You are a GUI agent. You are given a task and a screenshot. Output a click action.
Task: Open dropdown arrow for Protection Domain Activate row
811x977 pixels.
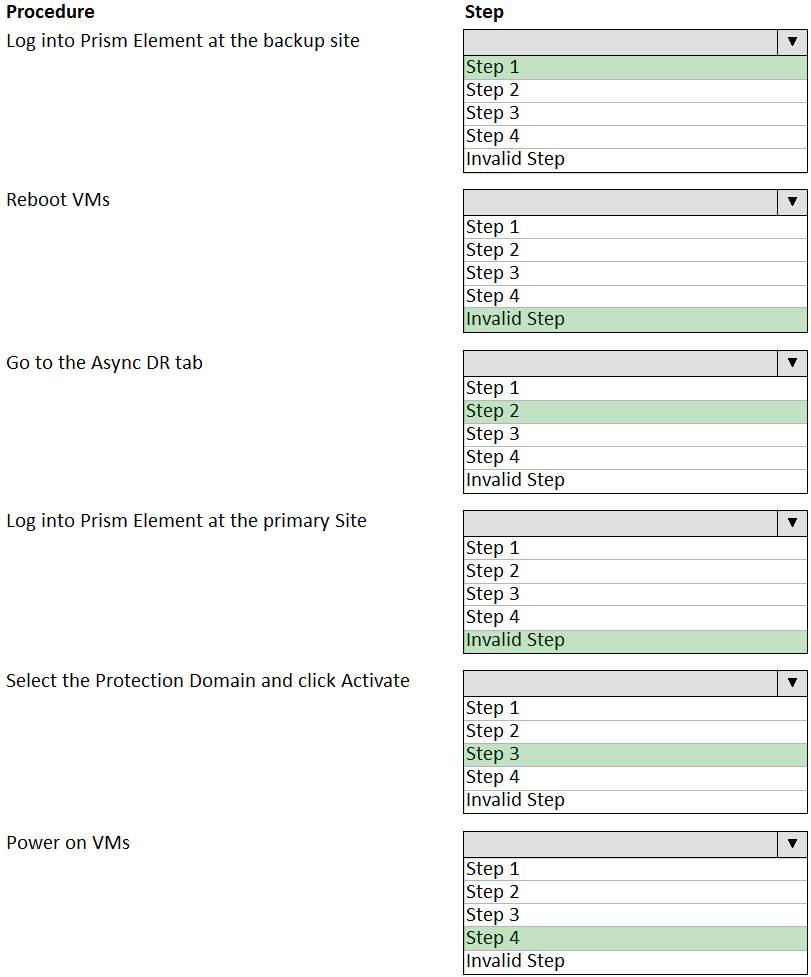[x=792, y=683]
